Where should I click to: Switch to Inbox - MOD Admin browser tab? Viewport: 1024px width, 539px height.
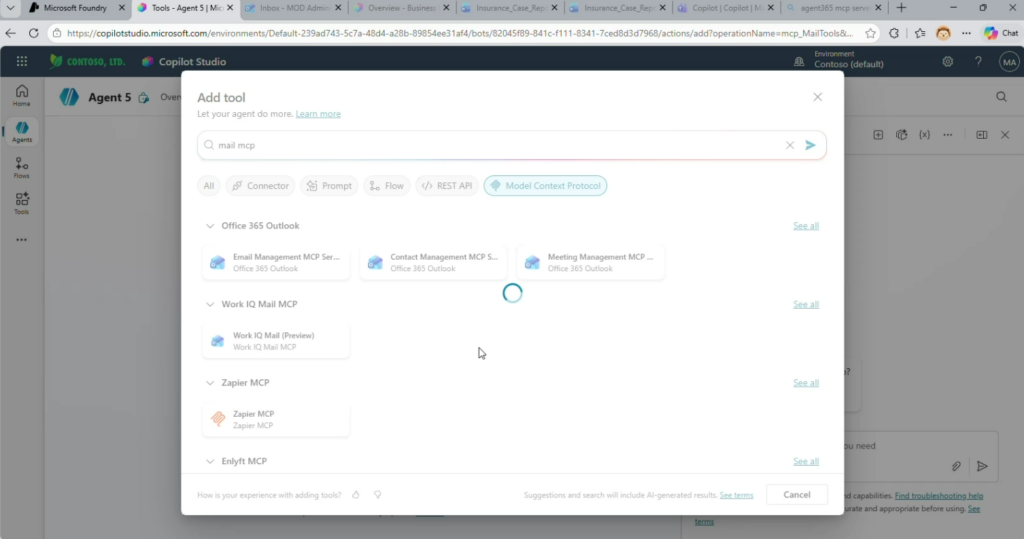293,8
